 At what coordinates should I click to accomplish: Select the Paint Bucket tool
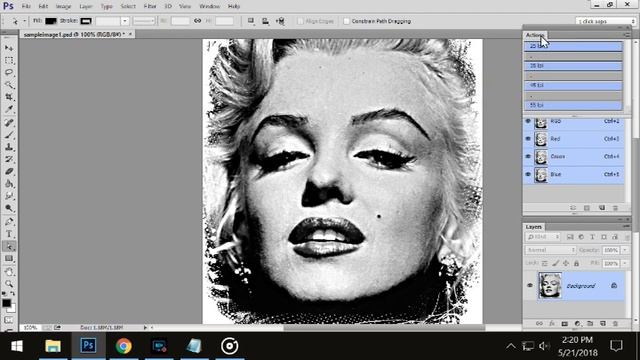coord(9,184)
